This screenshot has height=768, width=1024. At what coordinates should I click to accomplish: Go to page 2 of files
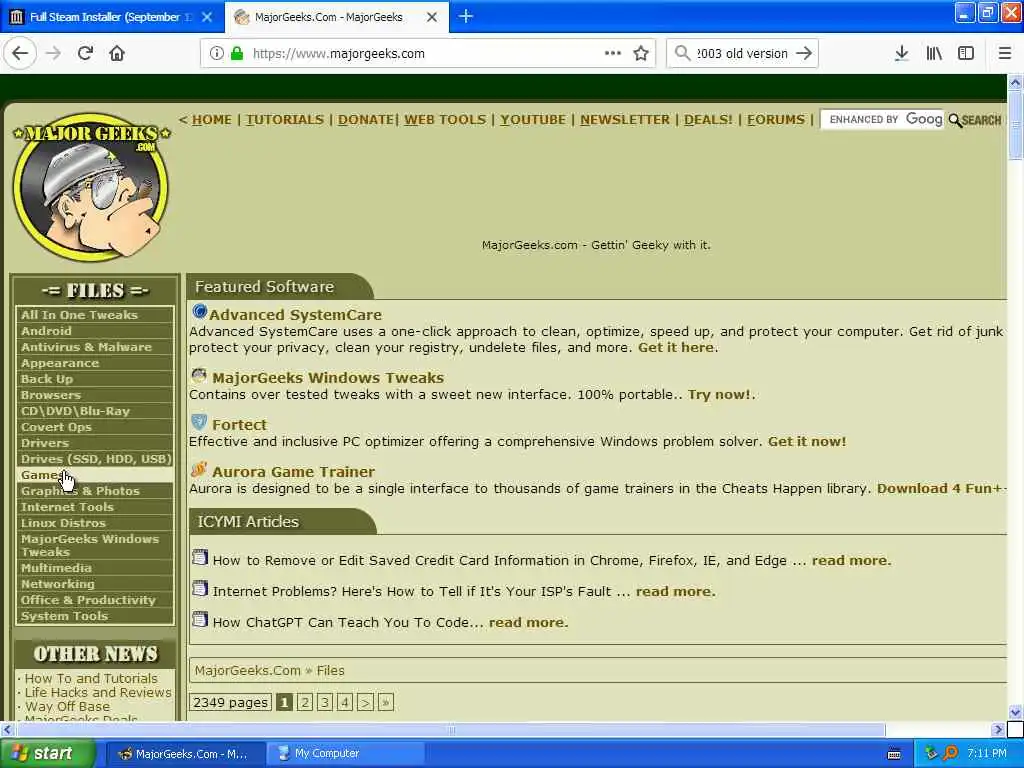pos(304,703)
